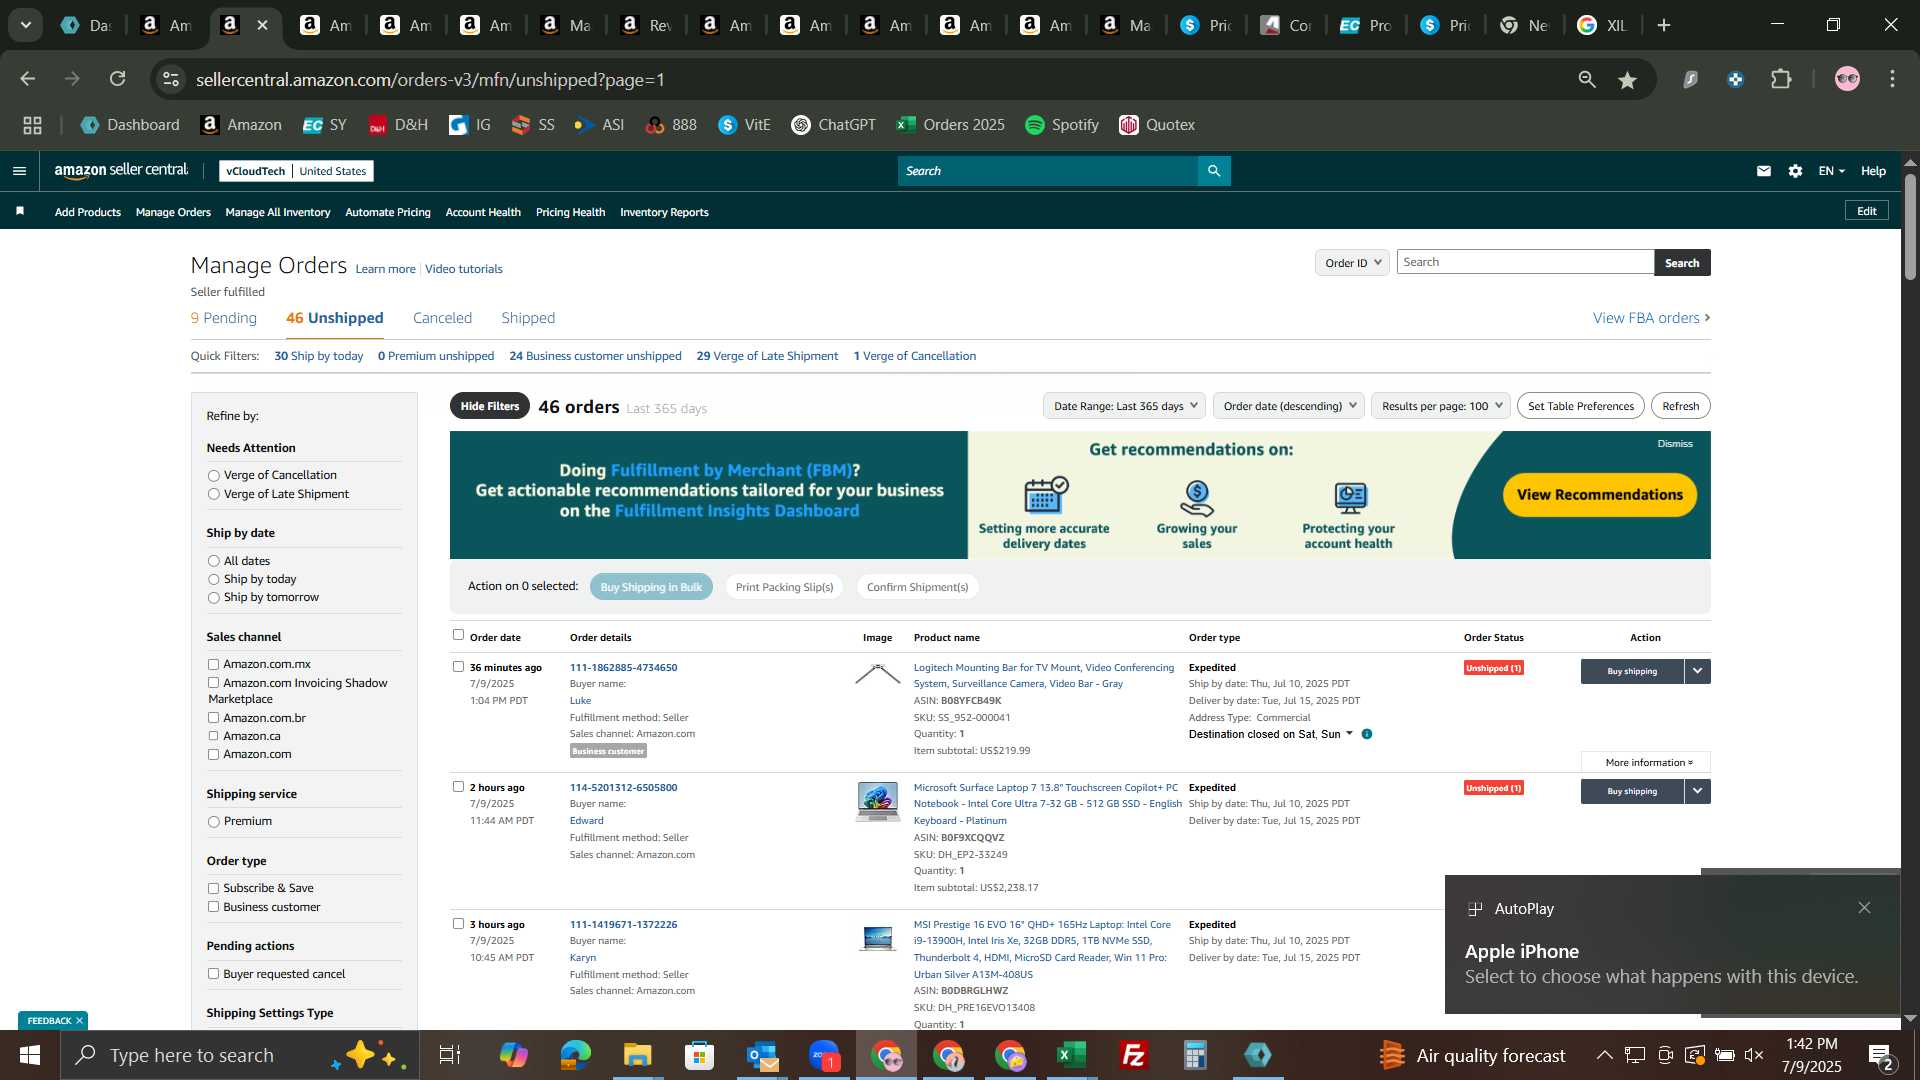Select the Verge of Cancellation radio button

coord(213,476)
